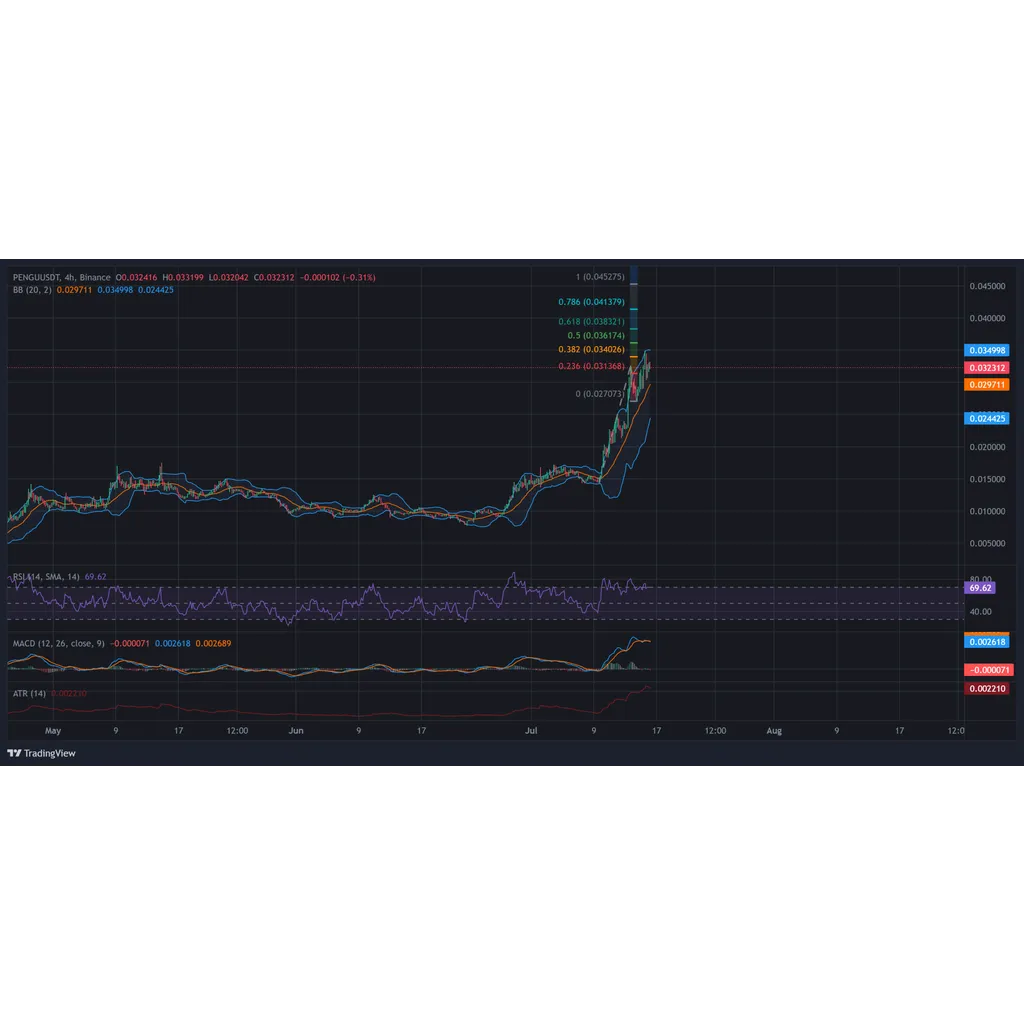Click the 0.045000 price scale label
Viewport: 1024px width, 1024px height.
click(987, 286)
